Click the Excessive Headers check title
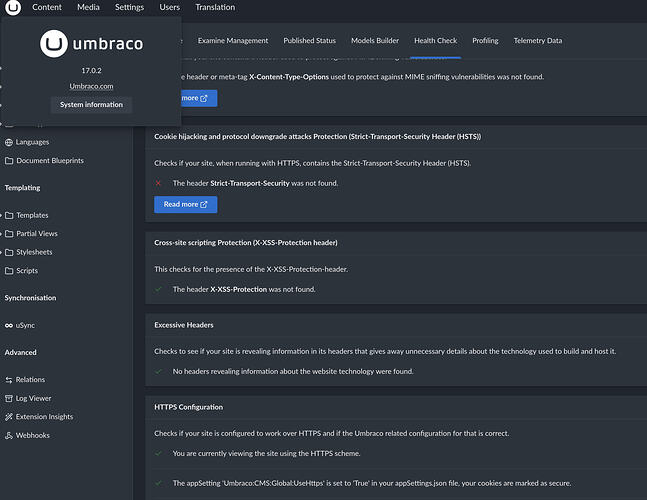Image resolution: width=647 pixels, height=500 pixels. [x=184, y=325]
